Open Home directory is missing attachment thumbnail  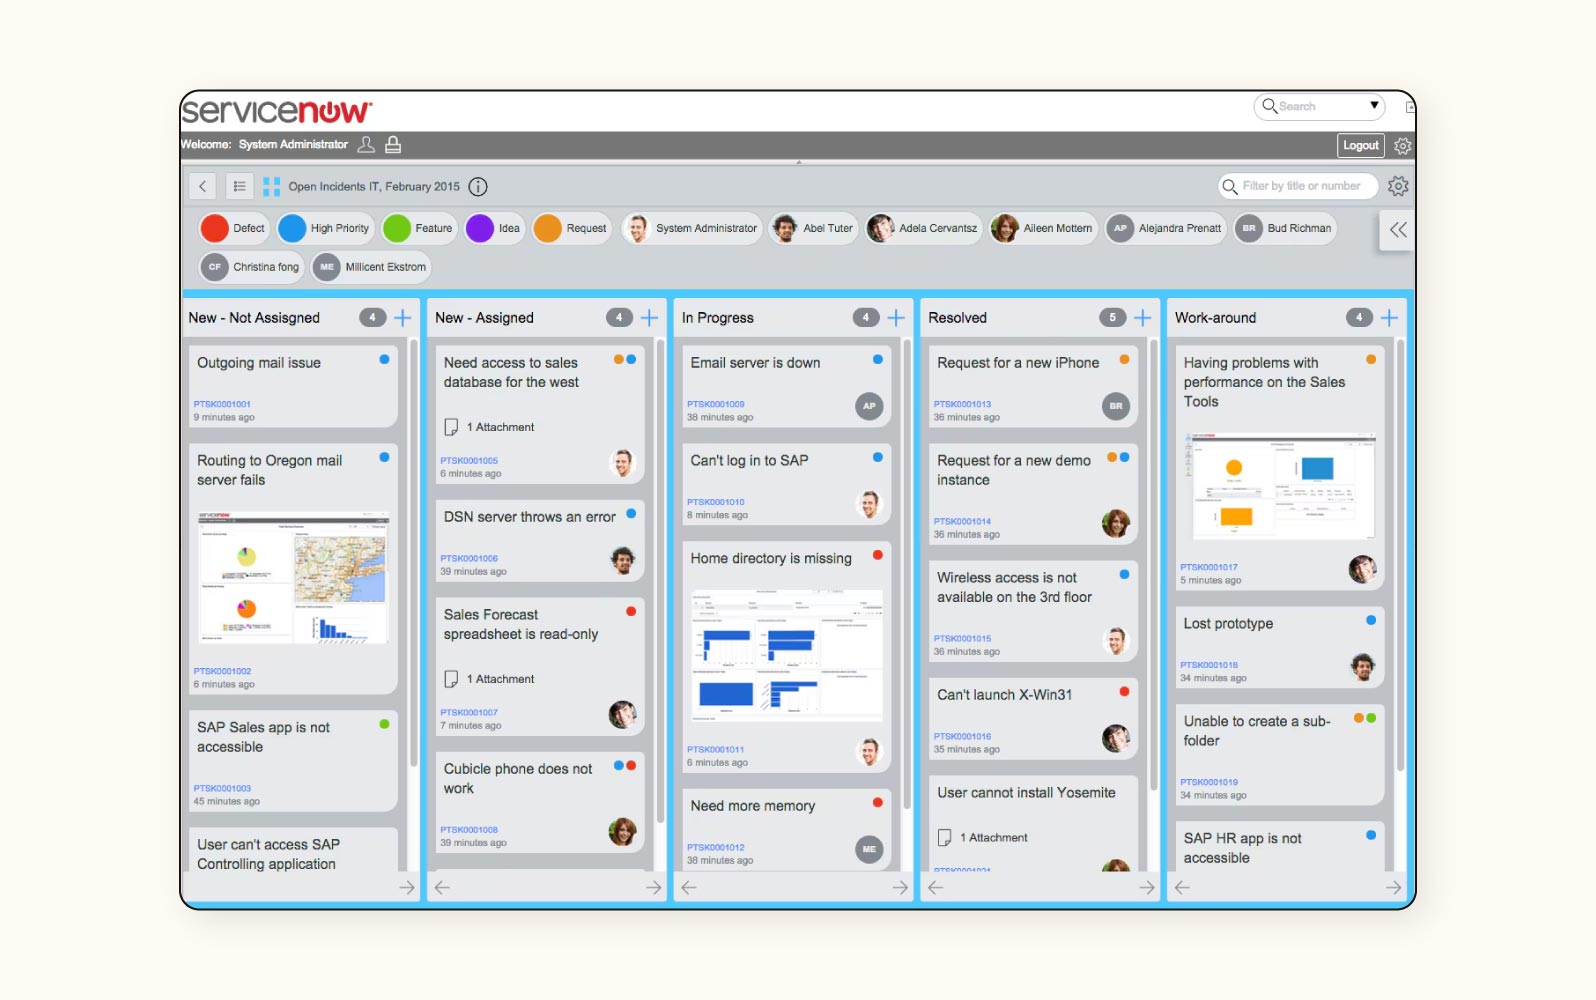click(786, 655)
